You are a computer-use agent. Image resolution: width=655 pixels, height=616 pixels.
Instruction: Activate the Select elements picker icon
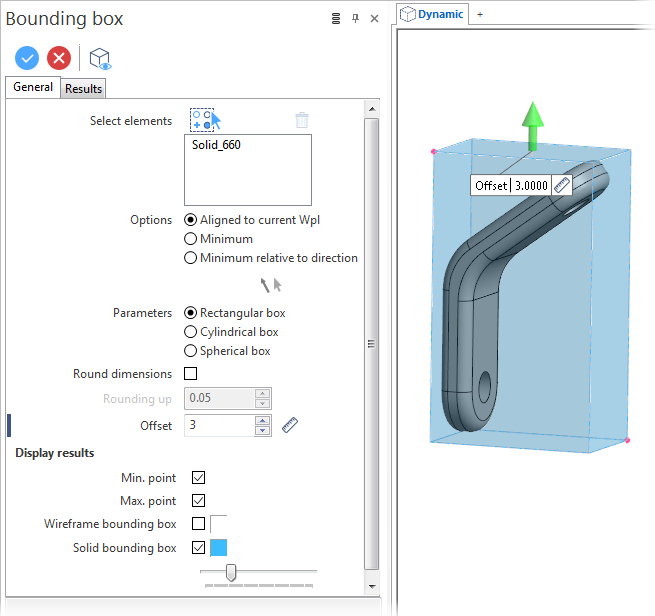(x=205, y=120)
